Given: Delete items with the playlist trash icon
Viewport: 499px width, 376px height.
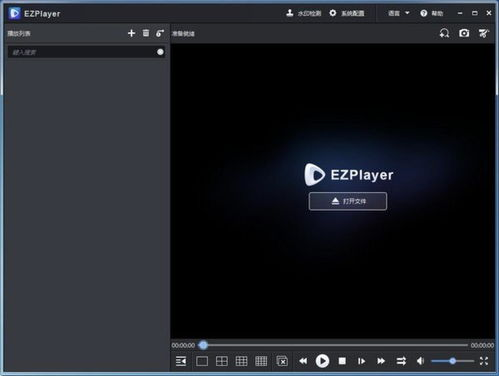Looking at the screenshot, I should click(146, 33).
